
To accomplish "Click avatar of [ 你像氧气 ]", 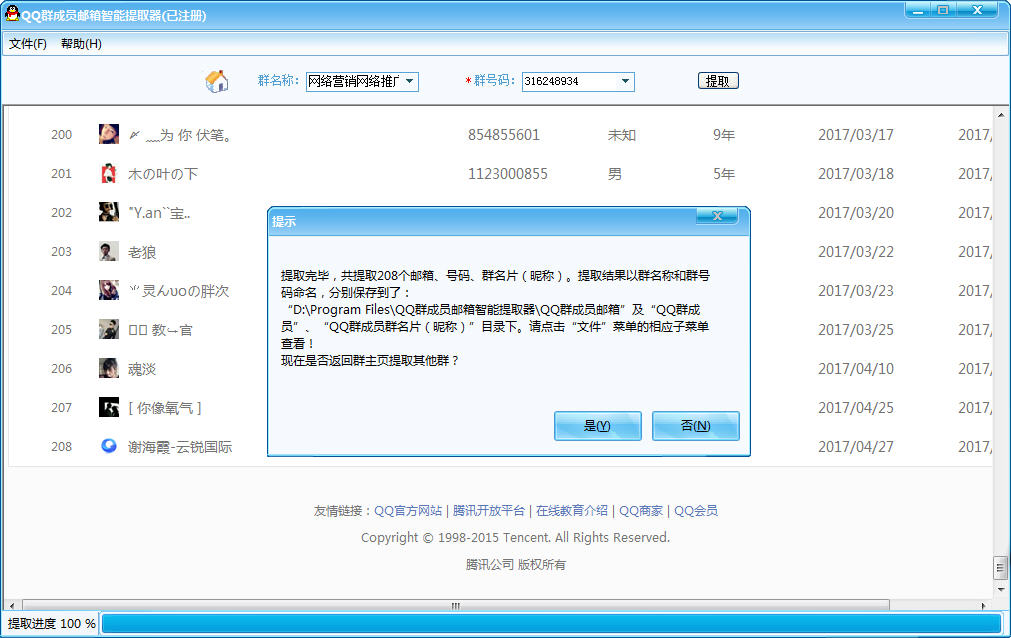I will pos(108,407).
